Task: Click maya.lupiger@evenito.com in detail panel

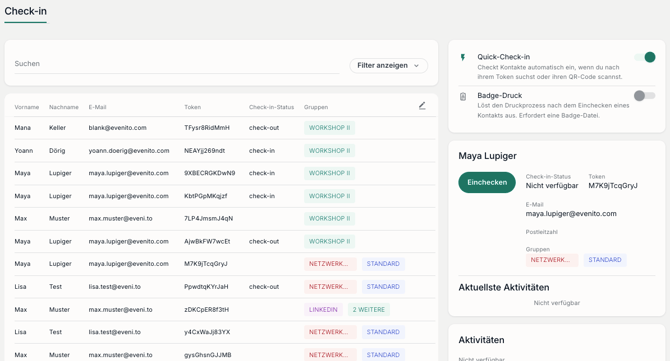Action: tap(571, 214)
